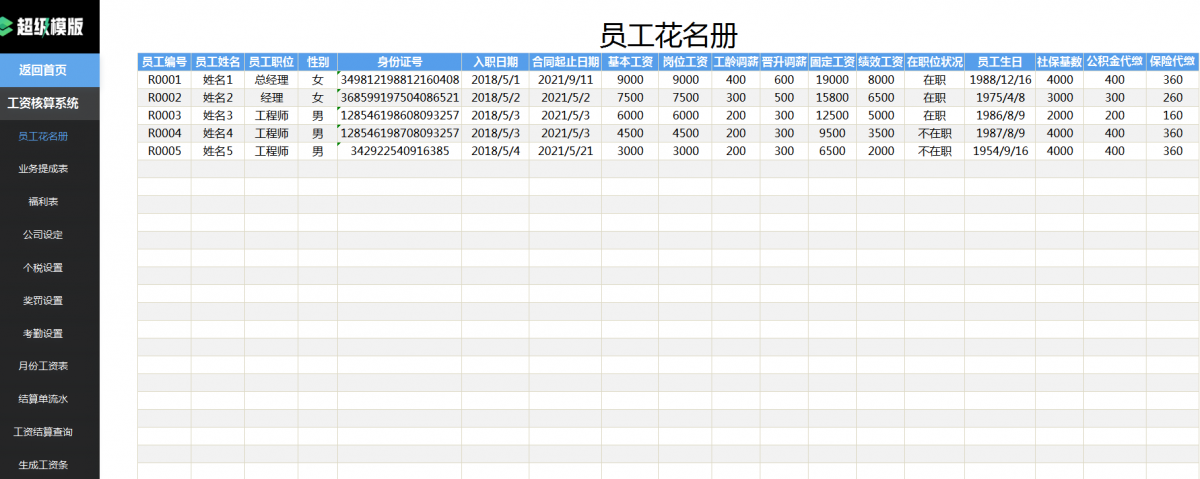Screen dimensions: 1200x479
Task: Open the 考勤设置 page
Action: pyautogui.click(x=43, y=334)
